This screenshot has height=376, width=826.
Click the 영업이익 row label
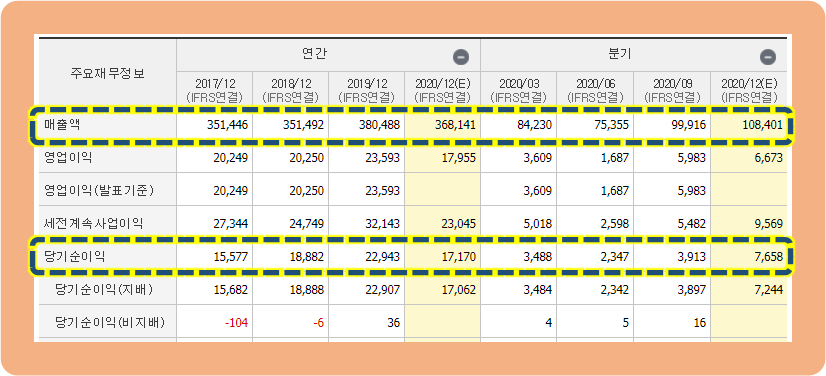pos(69,158)
